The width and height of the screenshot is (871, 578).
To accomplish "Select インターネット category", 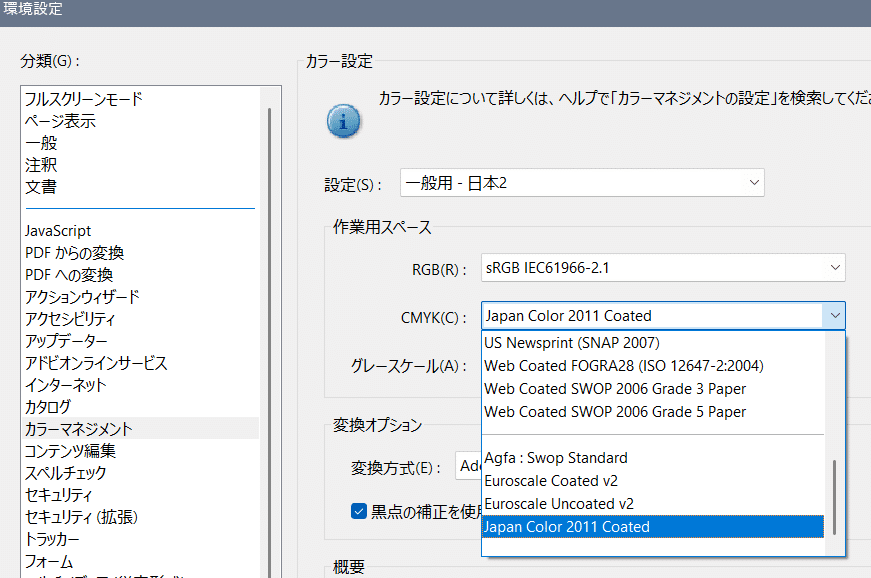I will click(141, 385).
